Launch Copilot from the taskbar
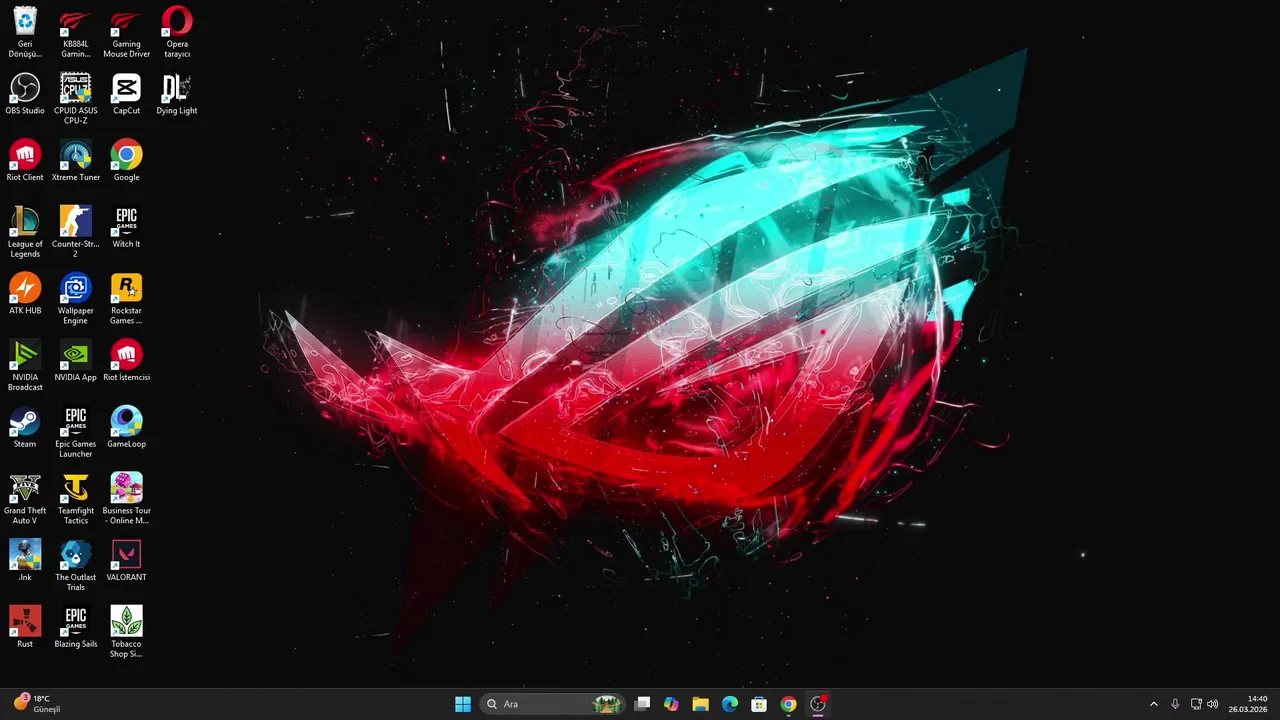The width and height of the screenshot is (1280, 720). (x=671, y=704)
